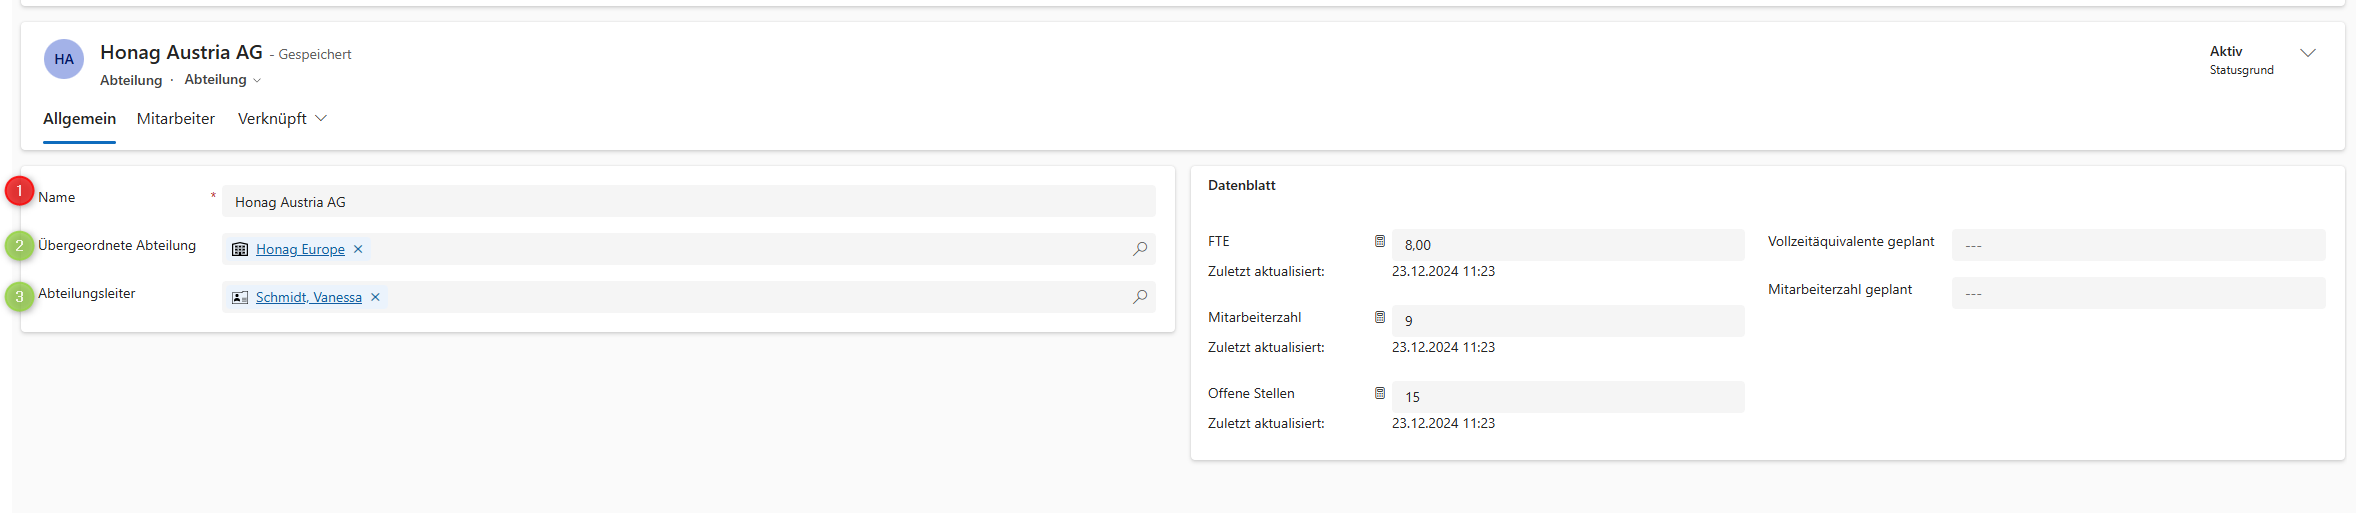Remove Schmidt, Vanessa as department head

tap(375, 297)
